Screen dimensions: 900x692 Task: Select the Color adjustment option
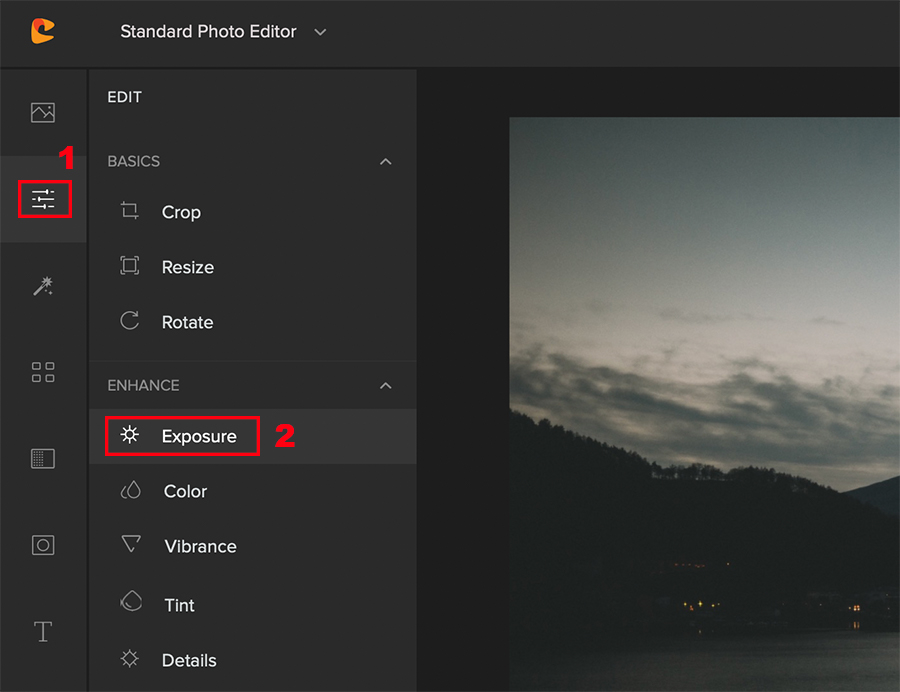(x=185, y=491)
